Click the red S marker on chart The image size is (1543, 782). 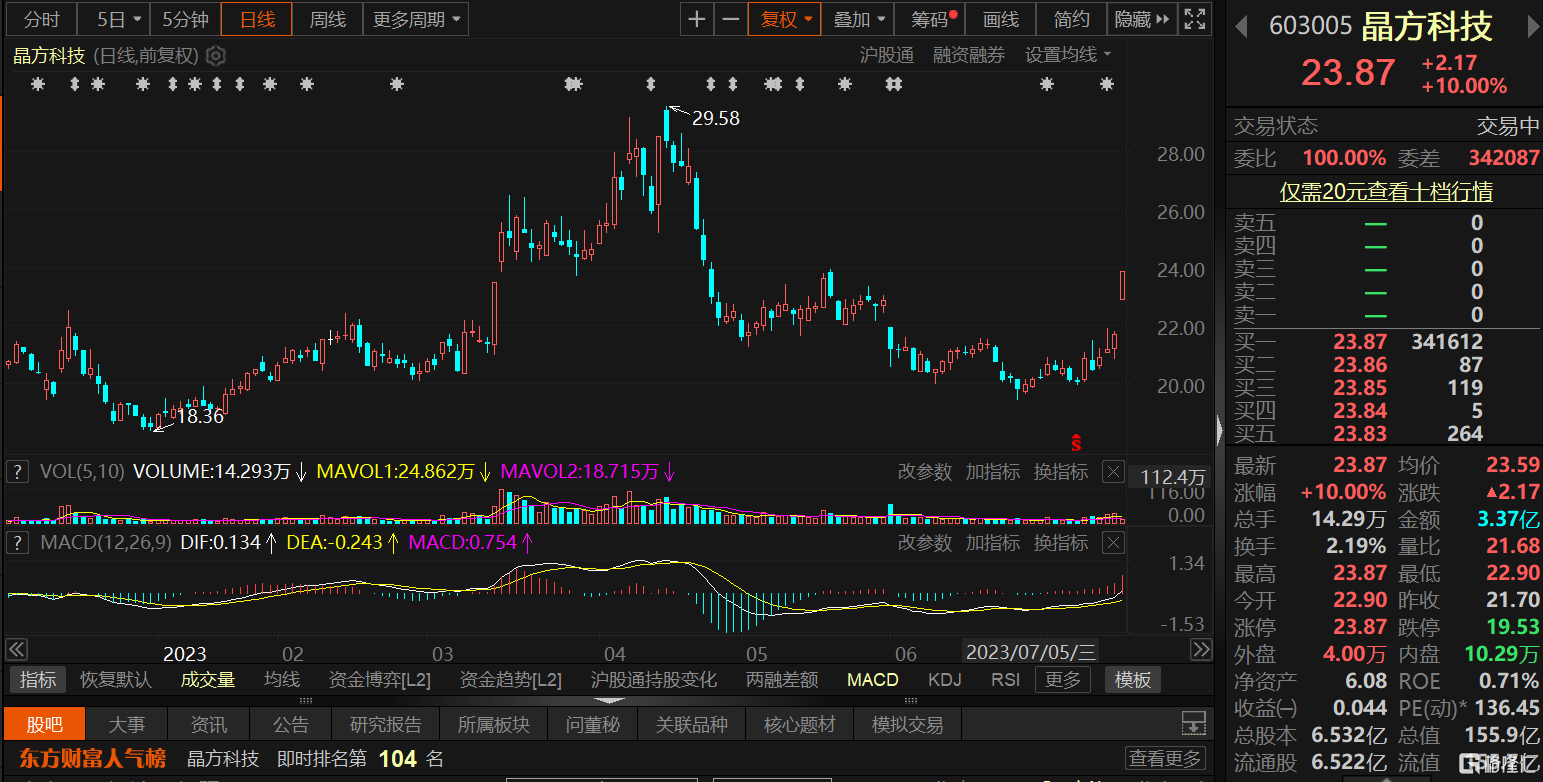(x=1077, y=442)
